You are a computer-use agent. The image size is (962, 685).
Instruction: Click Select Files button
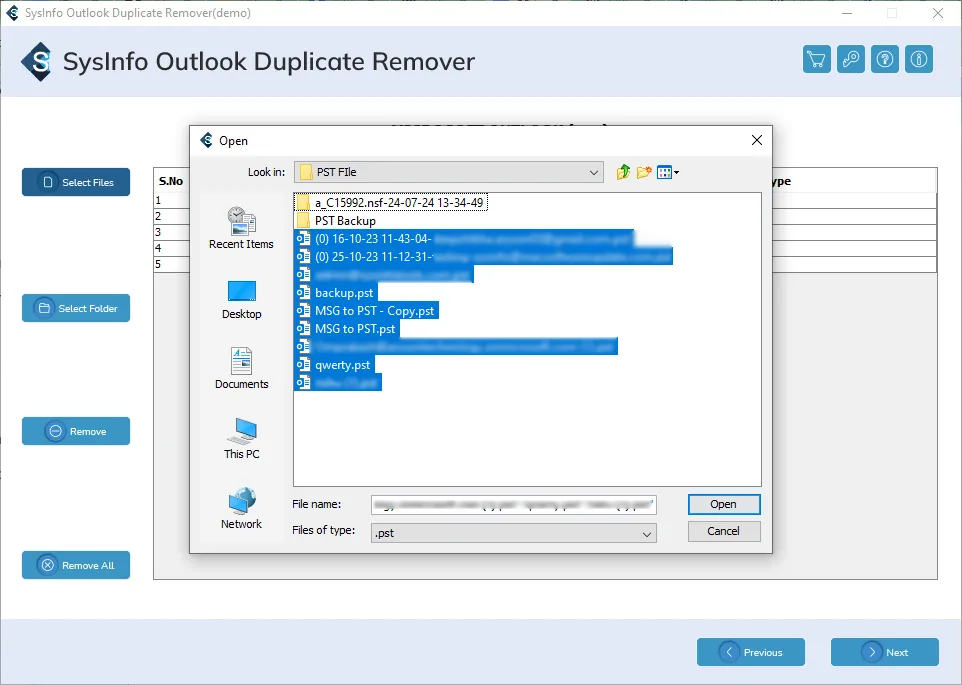click(x=76, y=182)
